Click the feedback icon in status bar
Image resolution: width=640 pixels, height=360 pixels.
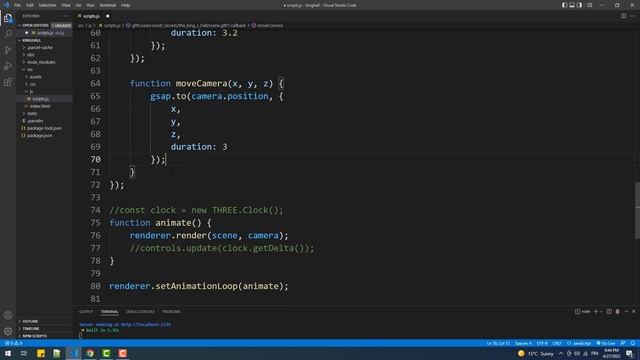623,343
